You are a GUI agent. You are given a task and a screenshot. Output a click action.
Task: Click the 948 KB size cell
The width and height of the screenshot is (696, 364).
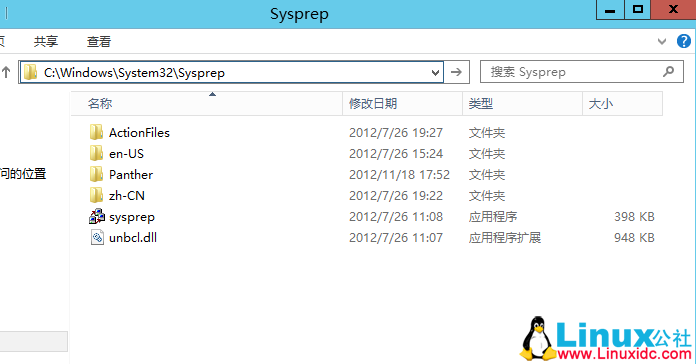tap(634, 237)
